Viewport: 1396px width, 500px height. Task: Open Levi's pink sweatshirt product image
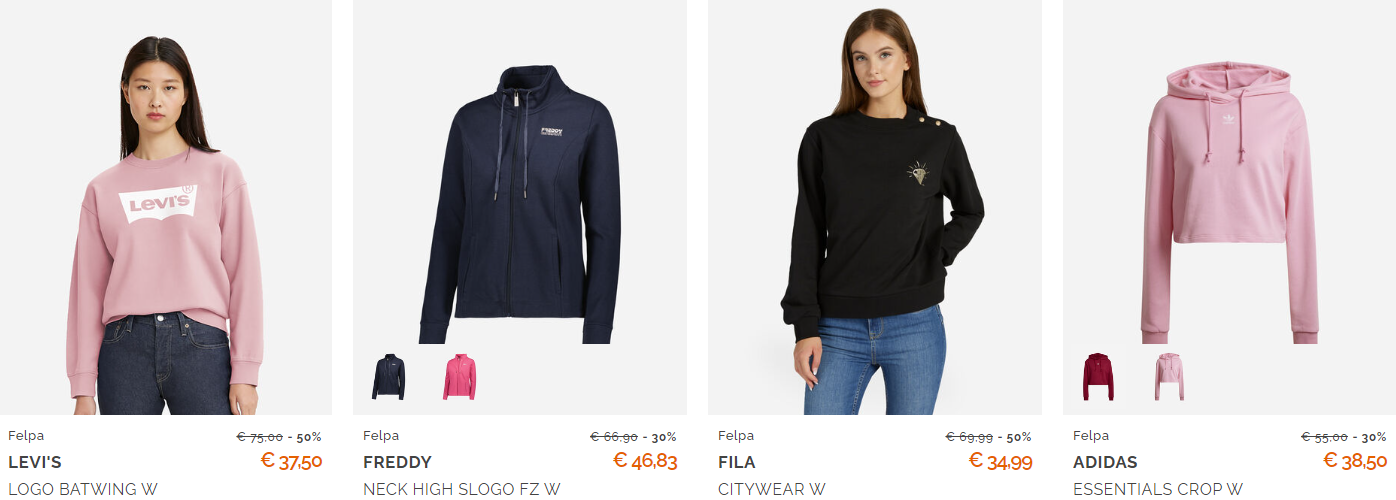point(165,207)
